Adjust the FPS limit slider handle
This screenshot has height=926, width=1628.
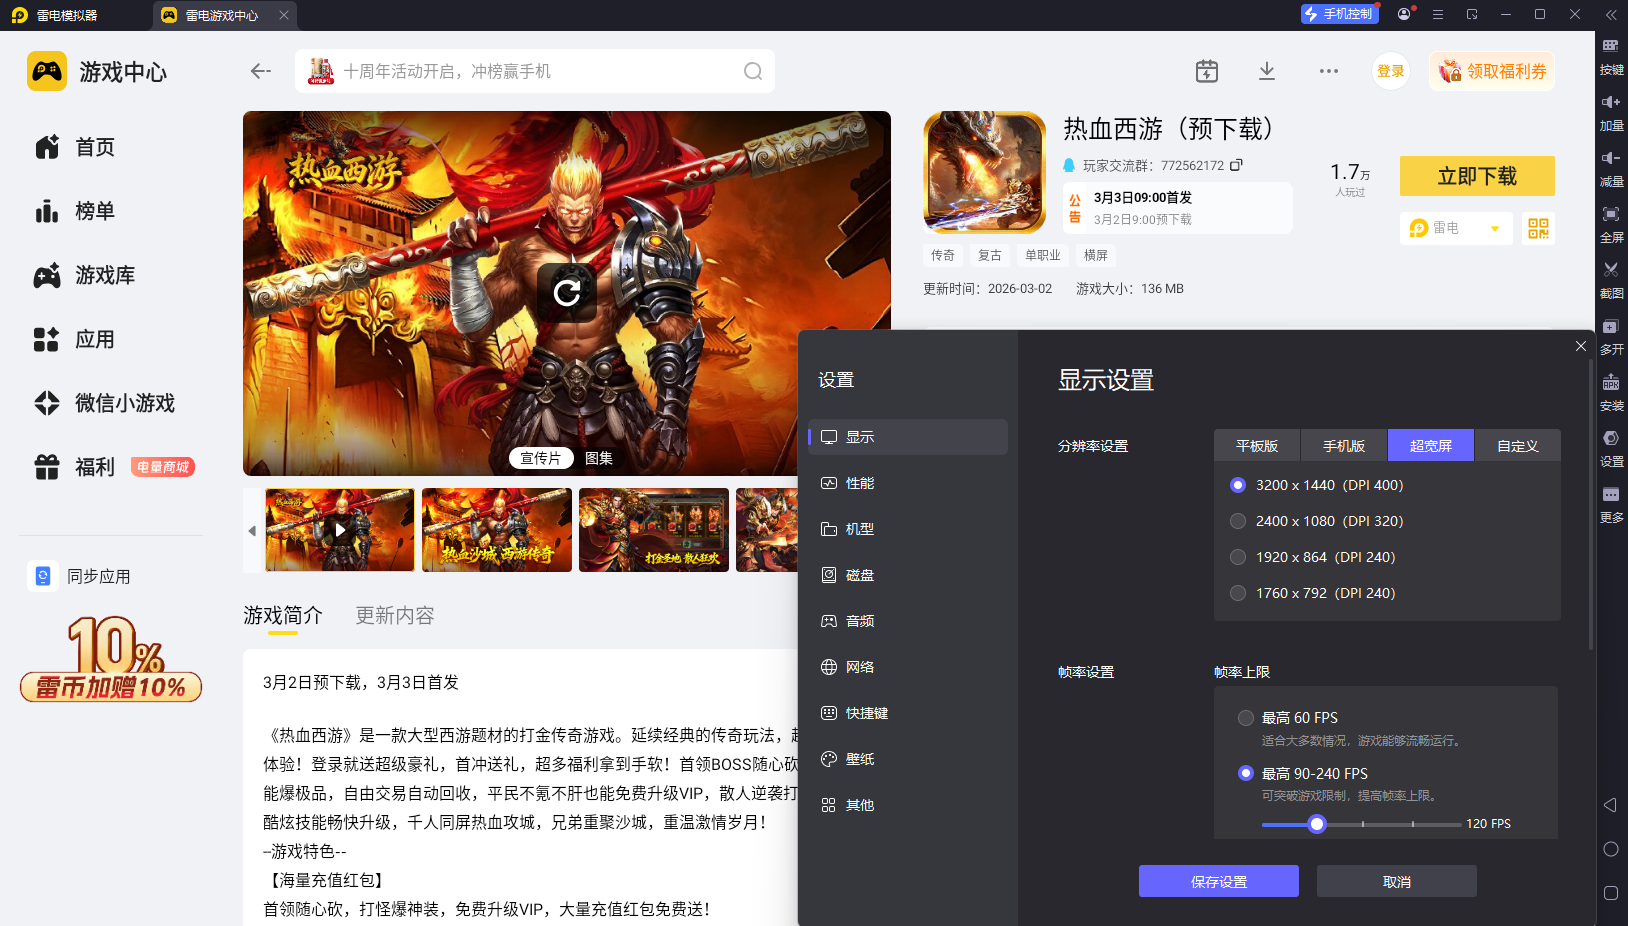pyautogui.click(x=1317, y=824)
